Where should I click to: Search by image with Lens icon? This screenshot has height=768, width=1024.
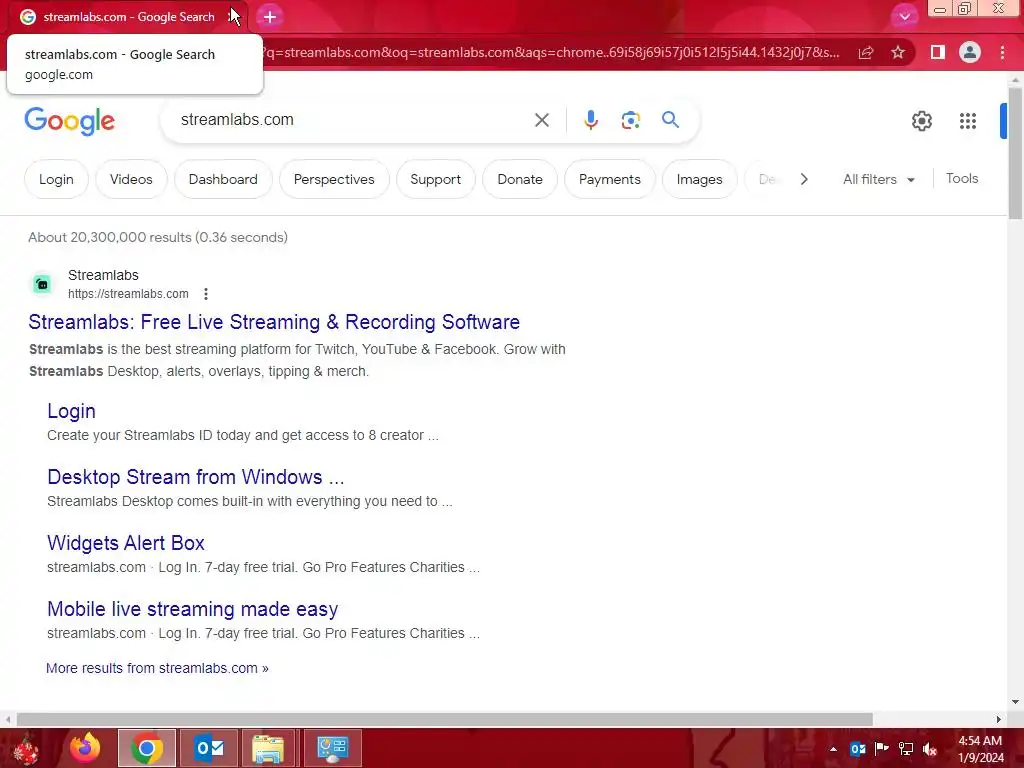(630, 120)
